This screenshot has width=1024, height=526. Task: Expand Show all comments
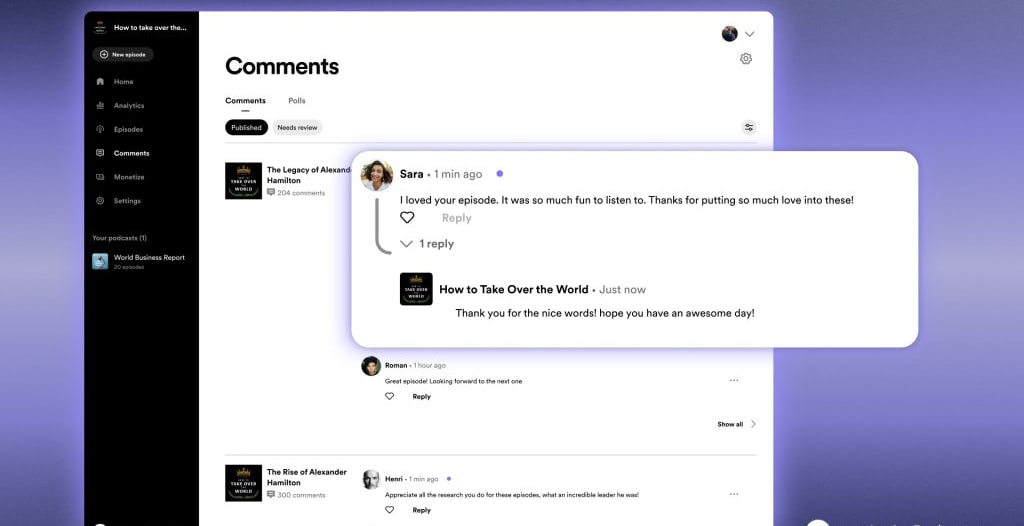(736, 424)
